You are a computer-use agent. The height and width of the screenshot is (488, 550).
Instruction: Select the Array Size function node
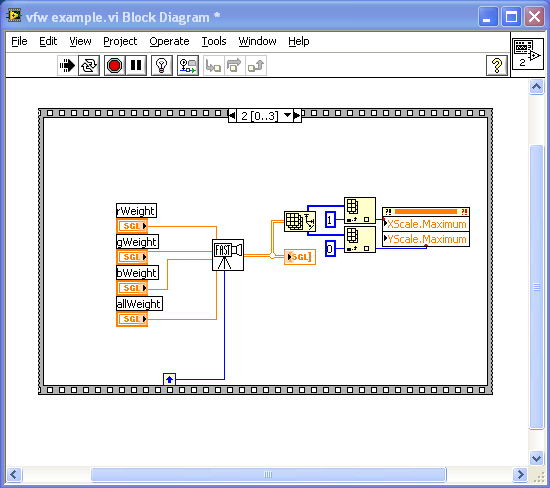click(300, 221)
